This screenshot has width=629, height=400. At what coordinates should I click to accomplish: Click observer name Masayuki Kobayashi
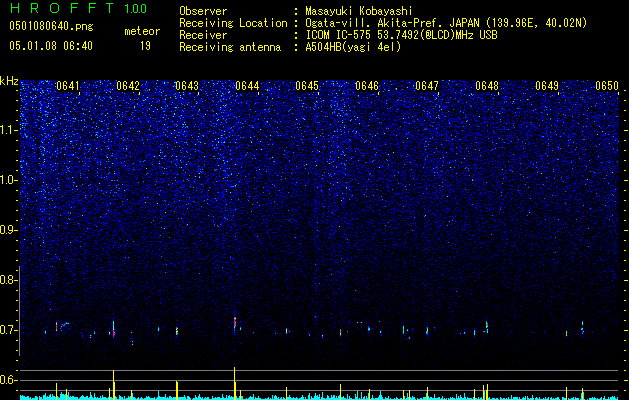[x=359, y=11]
